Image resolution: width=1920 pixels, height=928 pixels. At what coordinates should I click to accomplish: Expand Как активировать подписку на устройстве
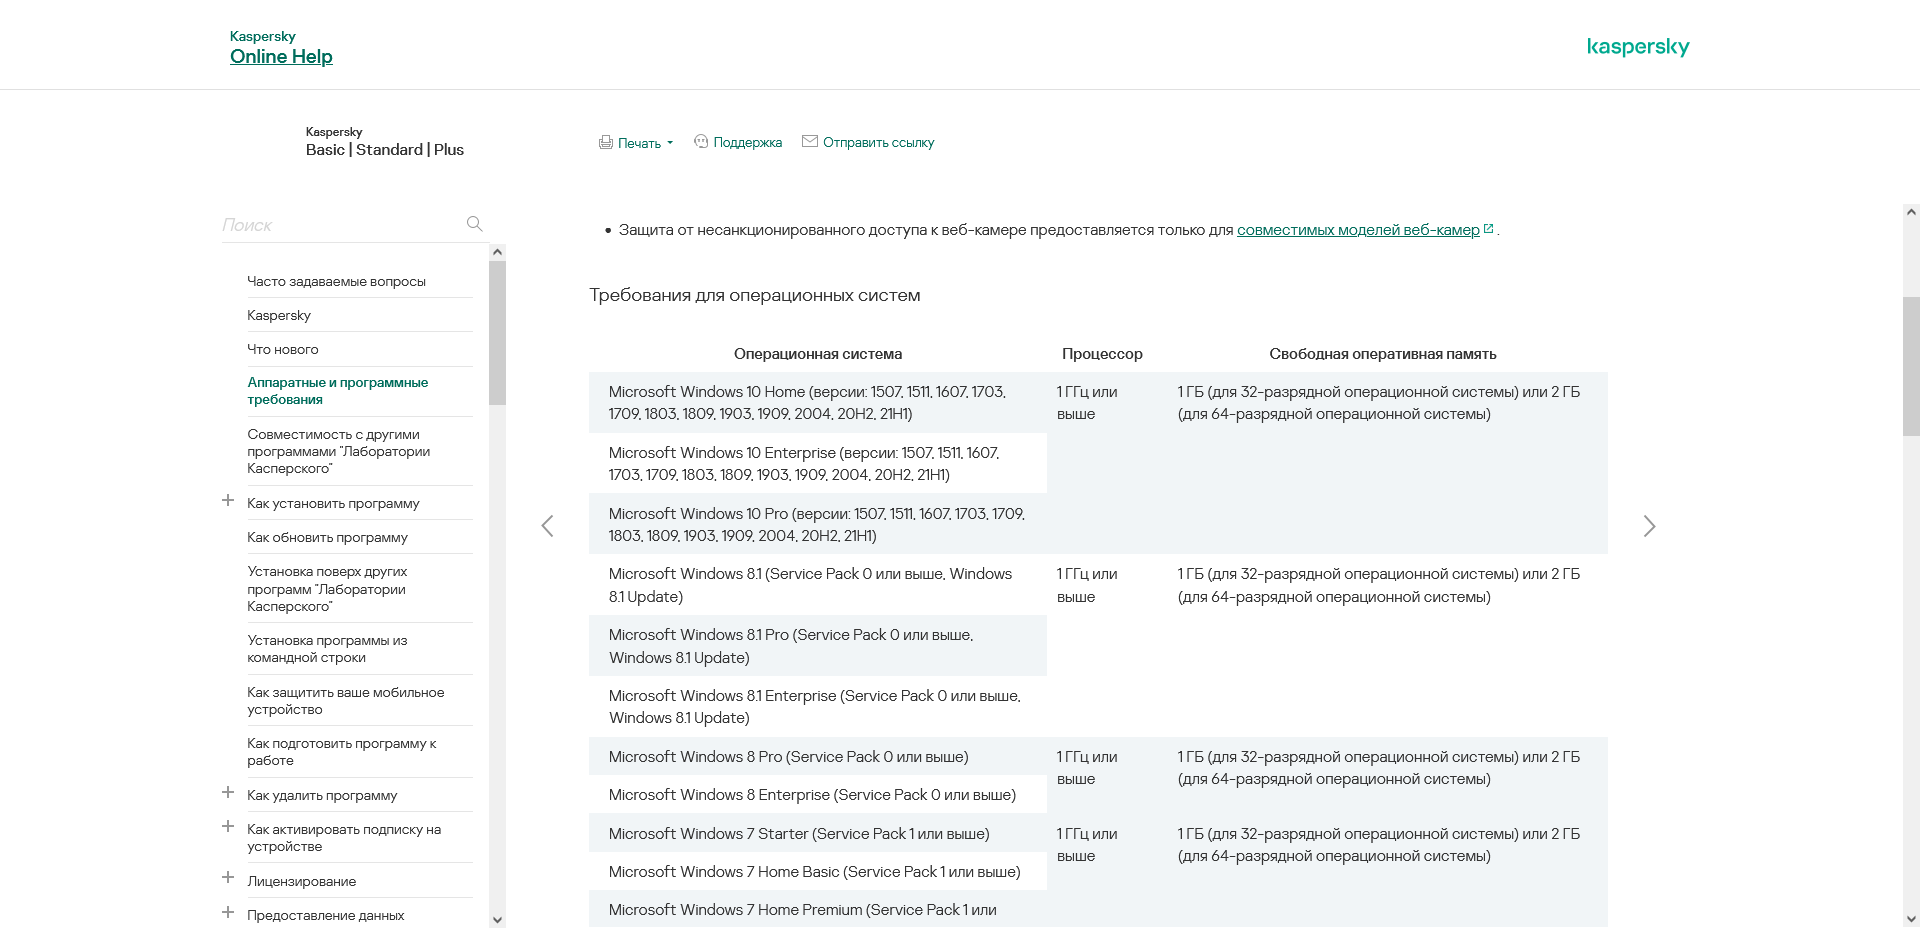tap(228, 827)
